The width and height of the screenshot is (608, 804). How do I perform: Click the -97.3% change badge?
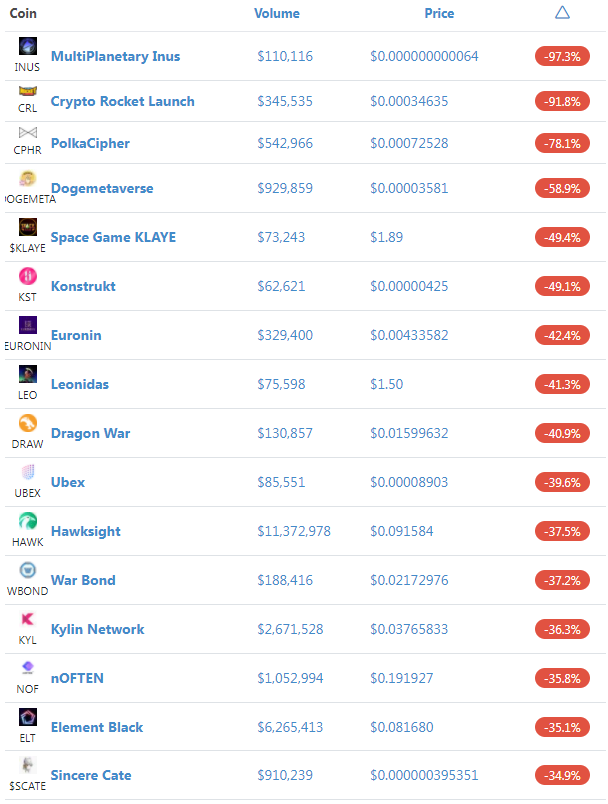pyautogui.click(x=562, y=56)
